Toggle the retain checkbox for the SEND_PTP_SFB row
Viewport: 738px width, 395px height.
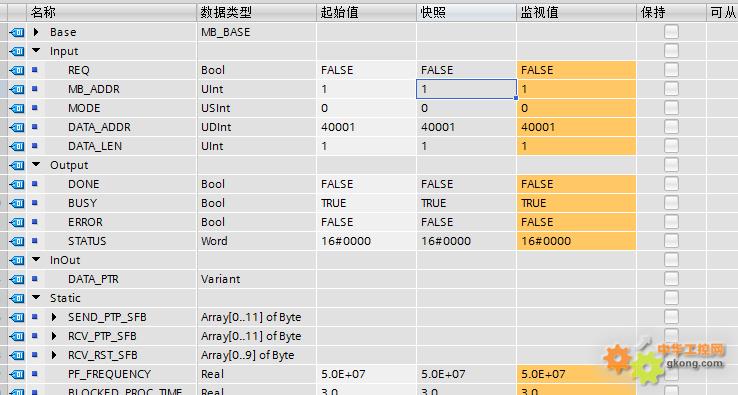[672, 317]
